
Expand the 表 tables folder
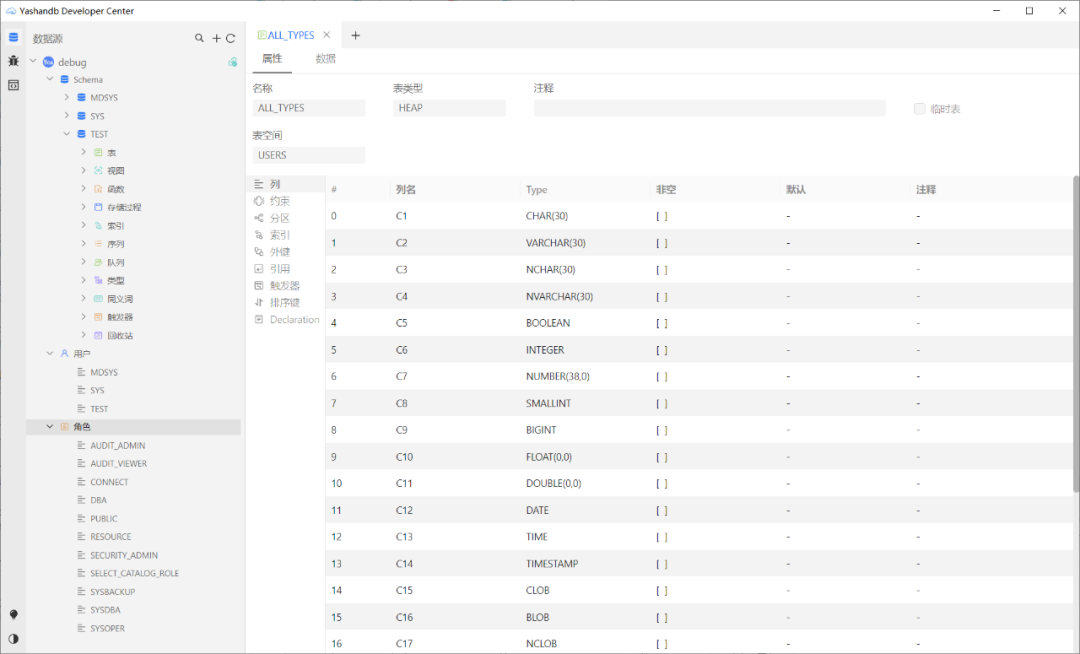(x=83, y=152)
